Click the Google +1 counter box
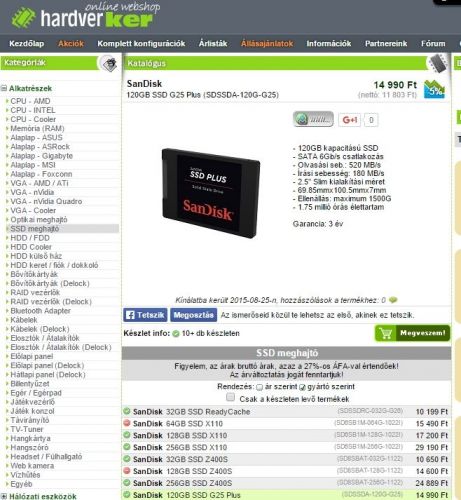The height and width of the screenshot is (500, 461). pyautogui.click(x=371, y=120)
